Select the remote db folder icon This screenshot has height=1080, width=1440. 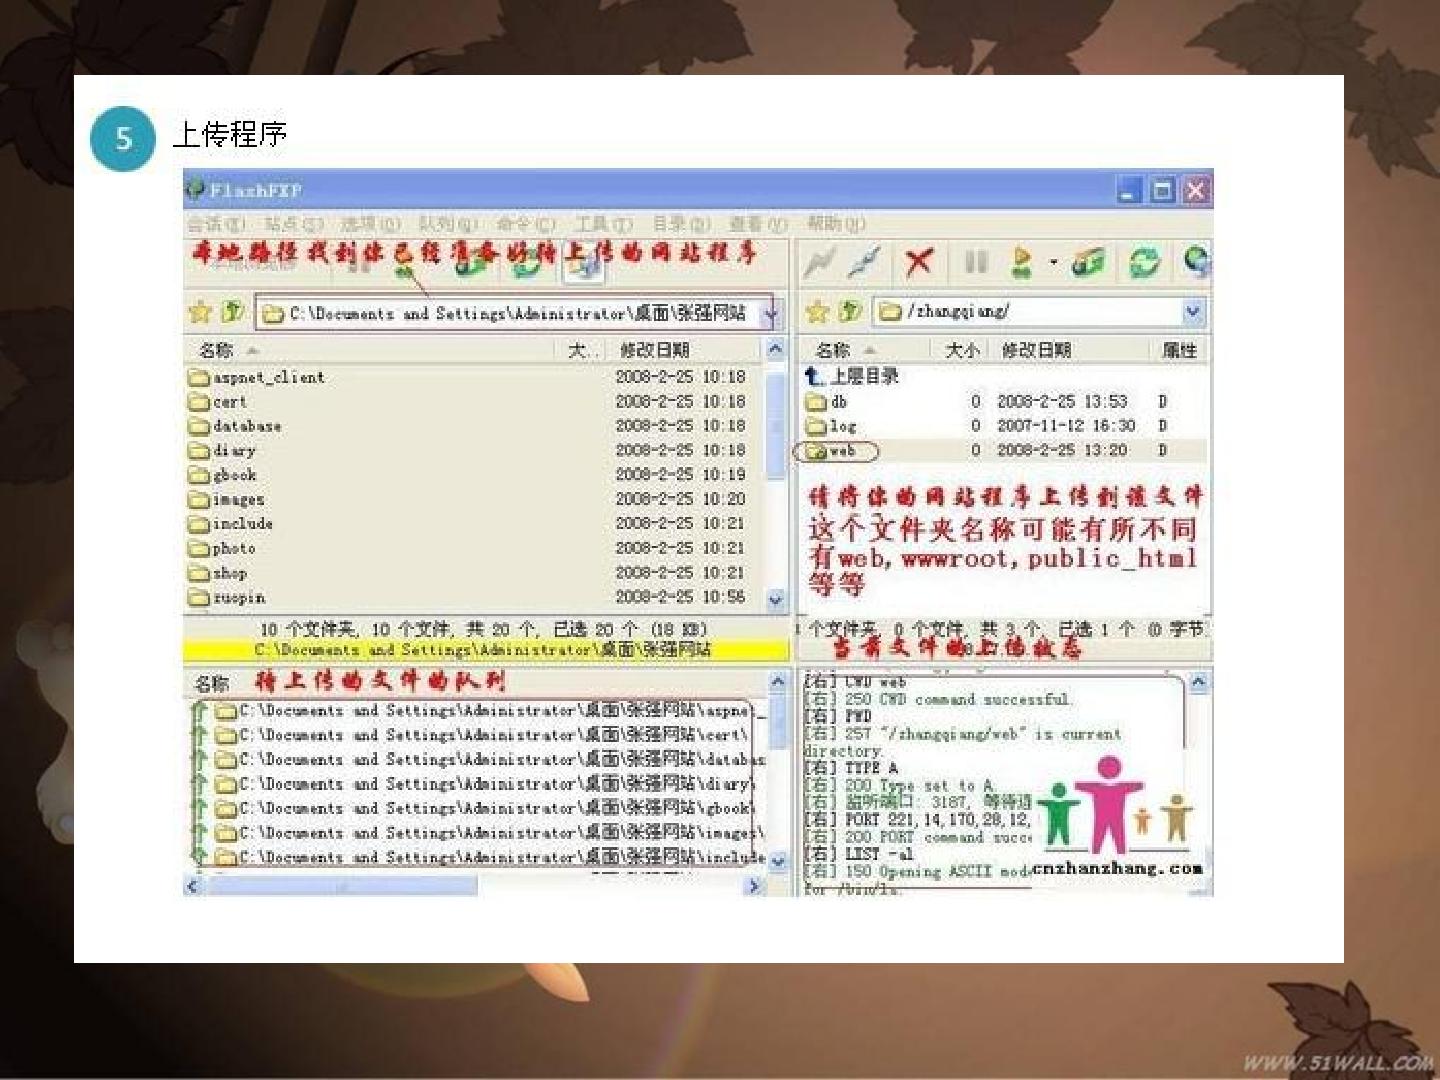click(x=816, y=402)
